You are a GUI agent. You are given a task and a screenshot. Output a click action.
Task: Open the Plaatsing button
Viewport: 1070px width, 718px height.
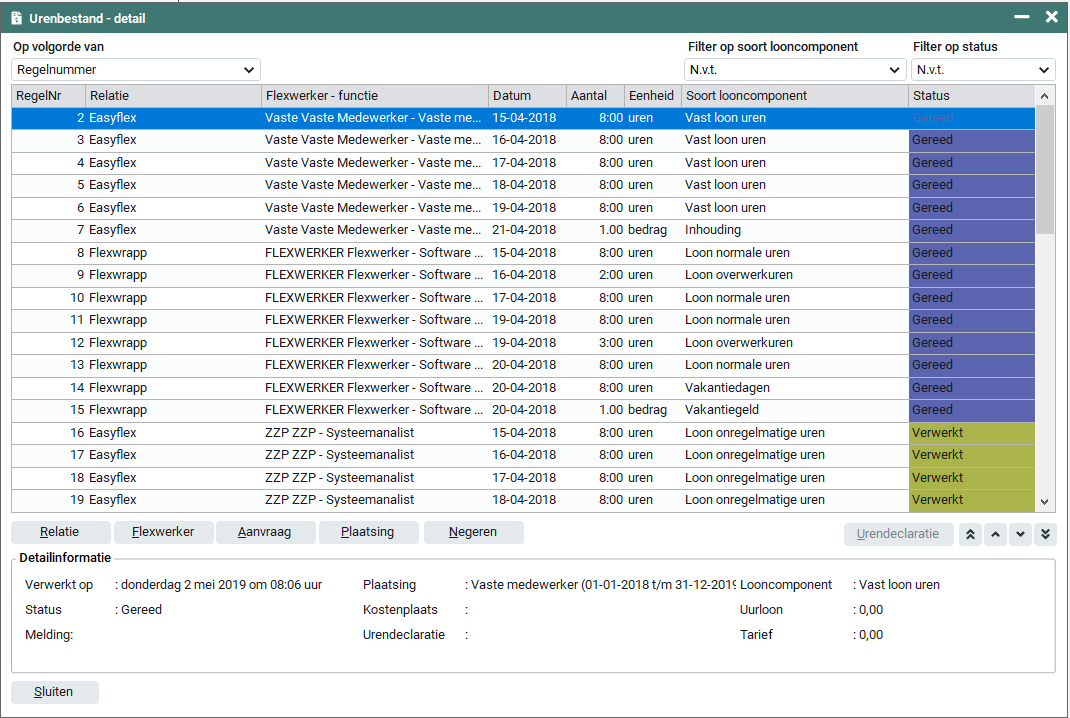click(368, 532)
